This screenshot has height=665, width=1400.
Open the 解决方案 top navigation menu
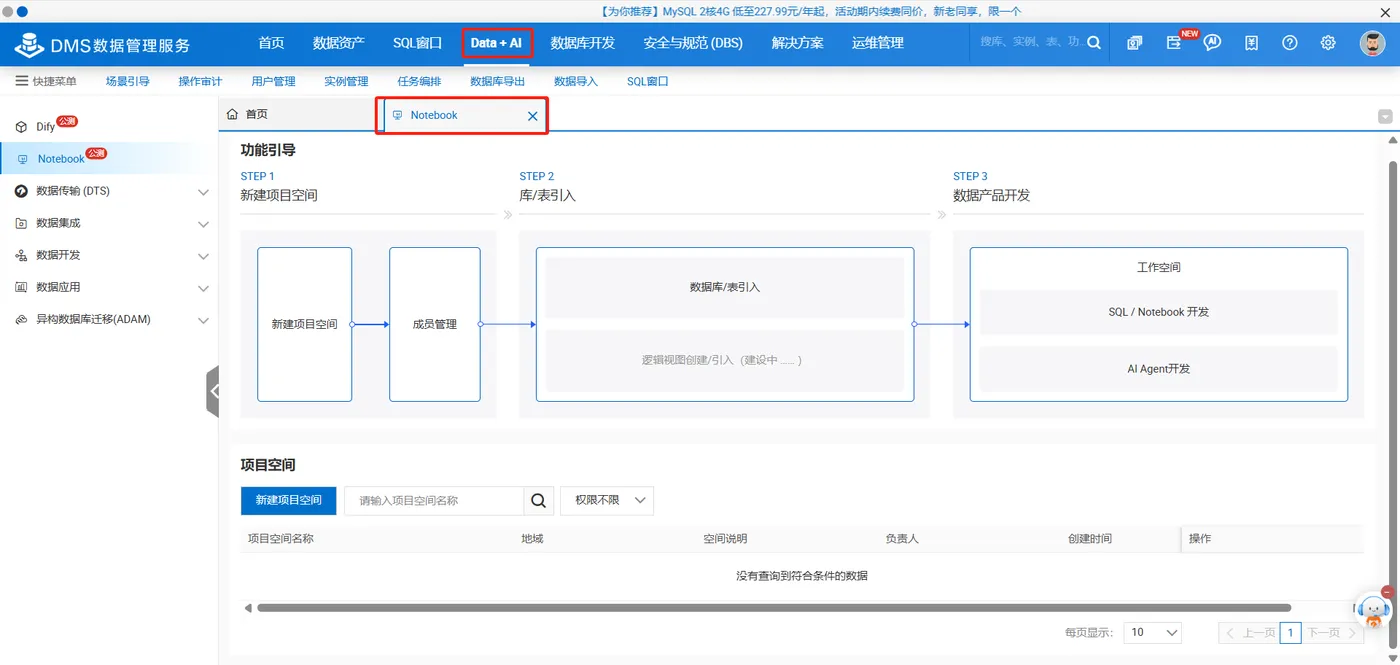pyautogui.click(x=798, y=43)
